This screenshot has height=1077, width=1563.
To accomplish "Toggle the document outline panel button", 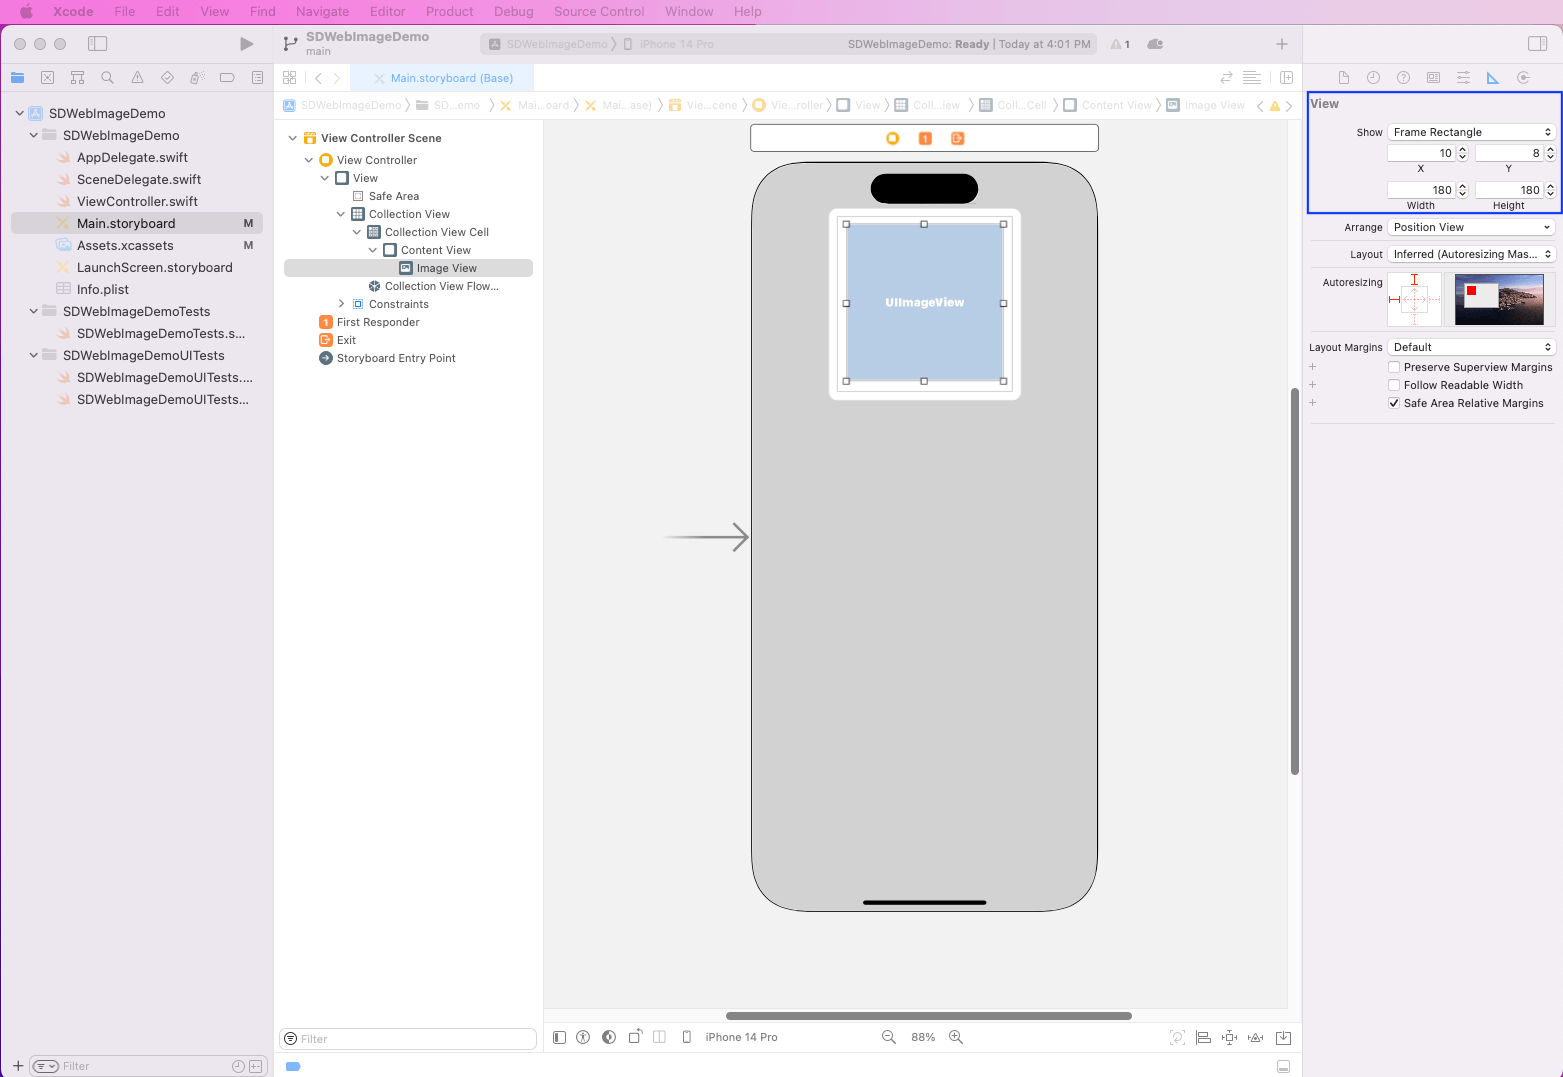I will (x=560, y=1038).
